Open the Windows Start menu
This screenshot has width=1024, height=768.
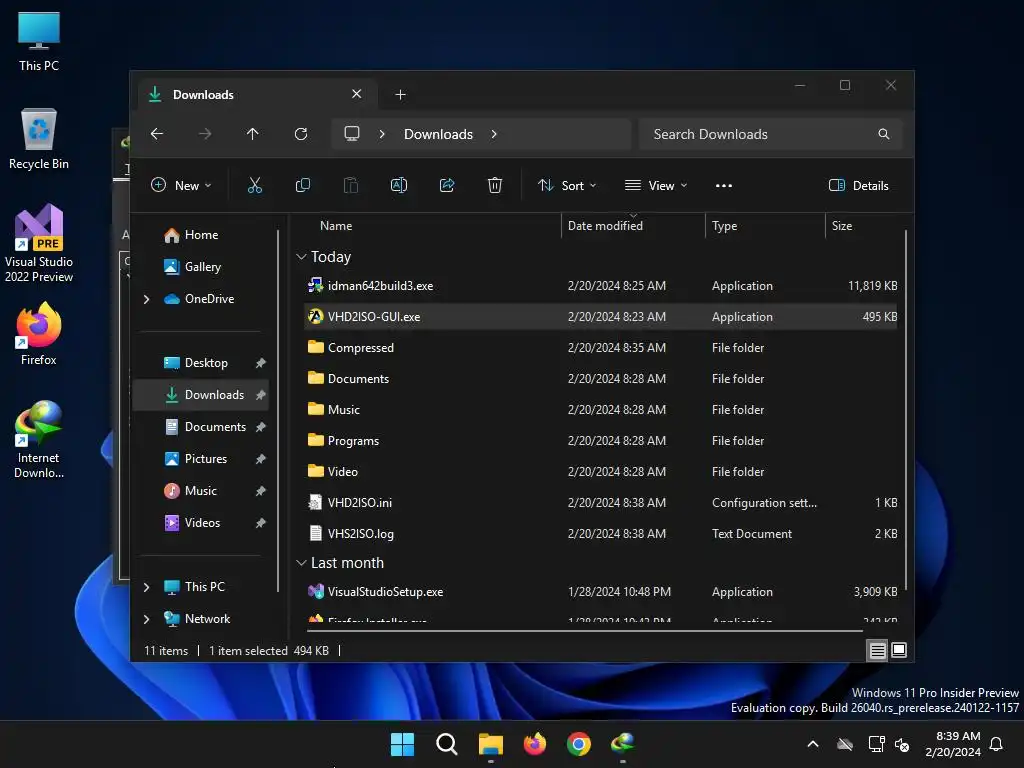coord(402,744)
